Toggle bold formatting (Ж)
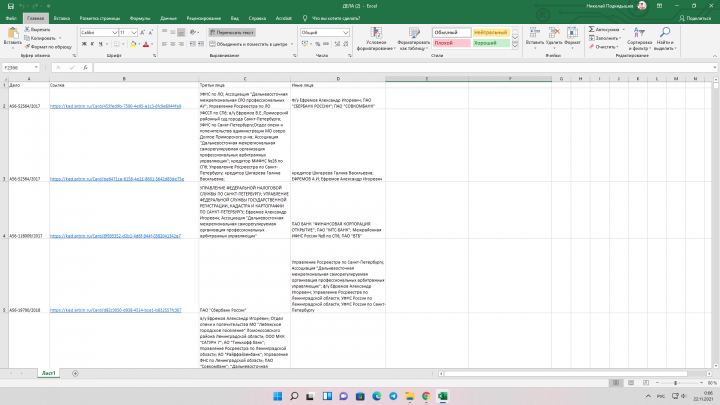Screen dimensions: 720x405 (x=84, y=44)
